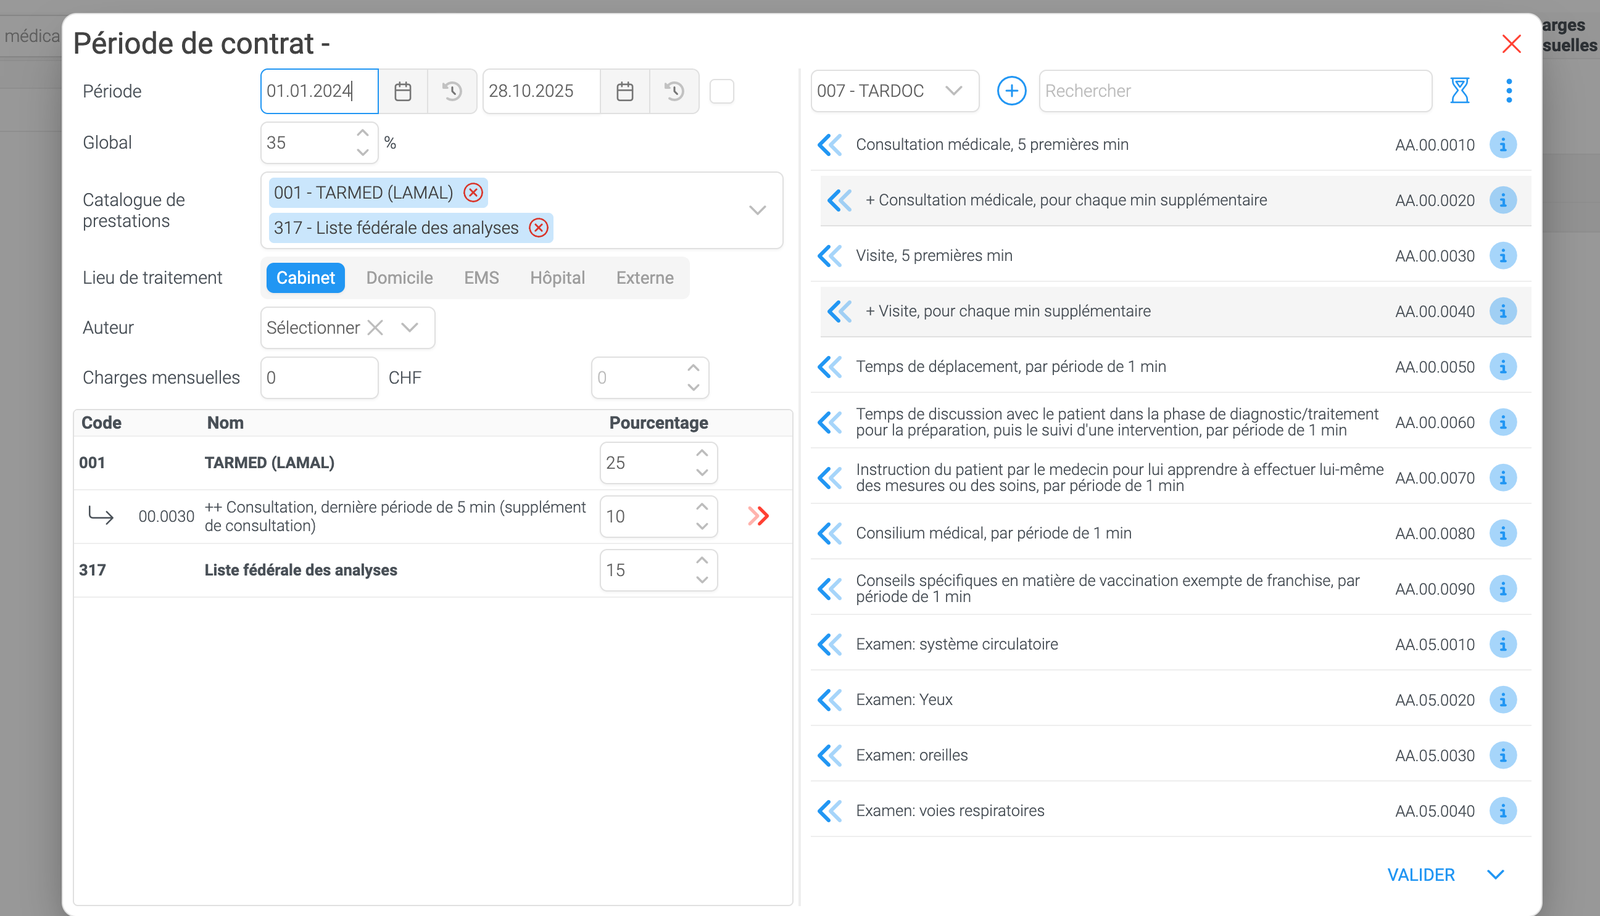Image resolution: width=1600 pixels, height=916 pixels.
Task: Click the Rechercher search field
Action: (1235, 91)
